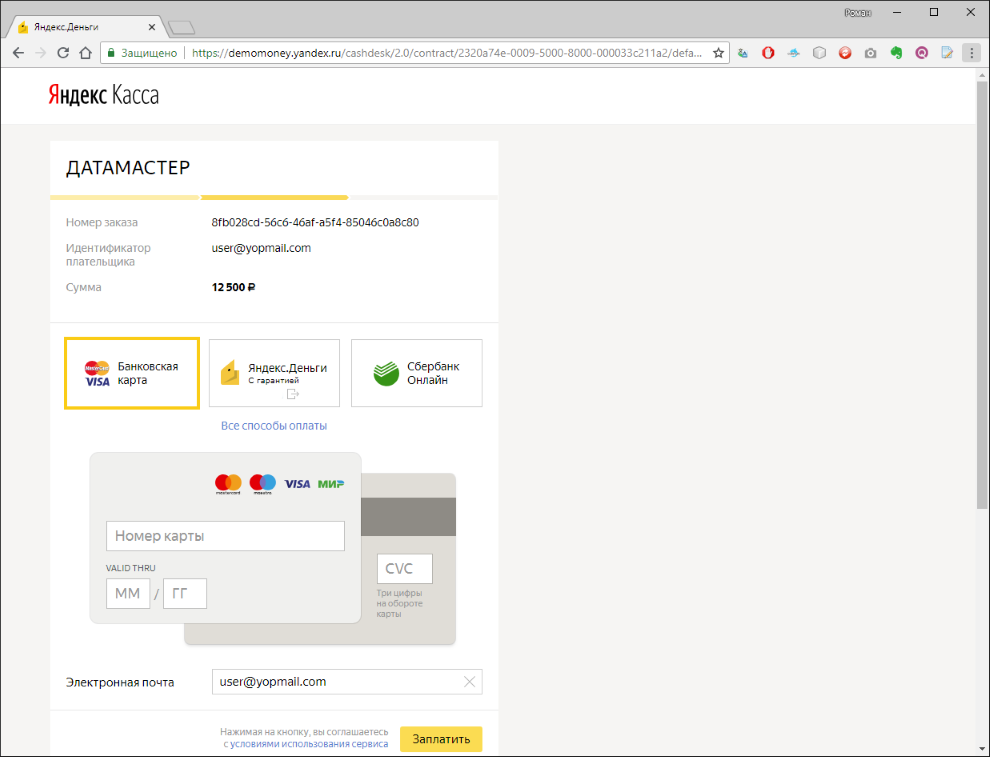The image size is (990, 757).
Task: Click the scrollbar down arrow
Action: point(982,750)
